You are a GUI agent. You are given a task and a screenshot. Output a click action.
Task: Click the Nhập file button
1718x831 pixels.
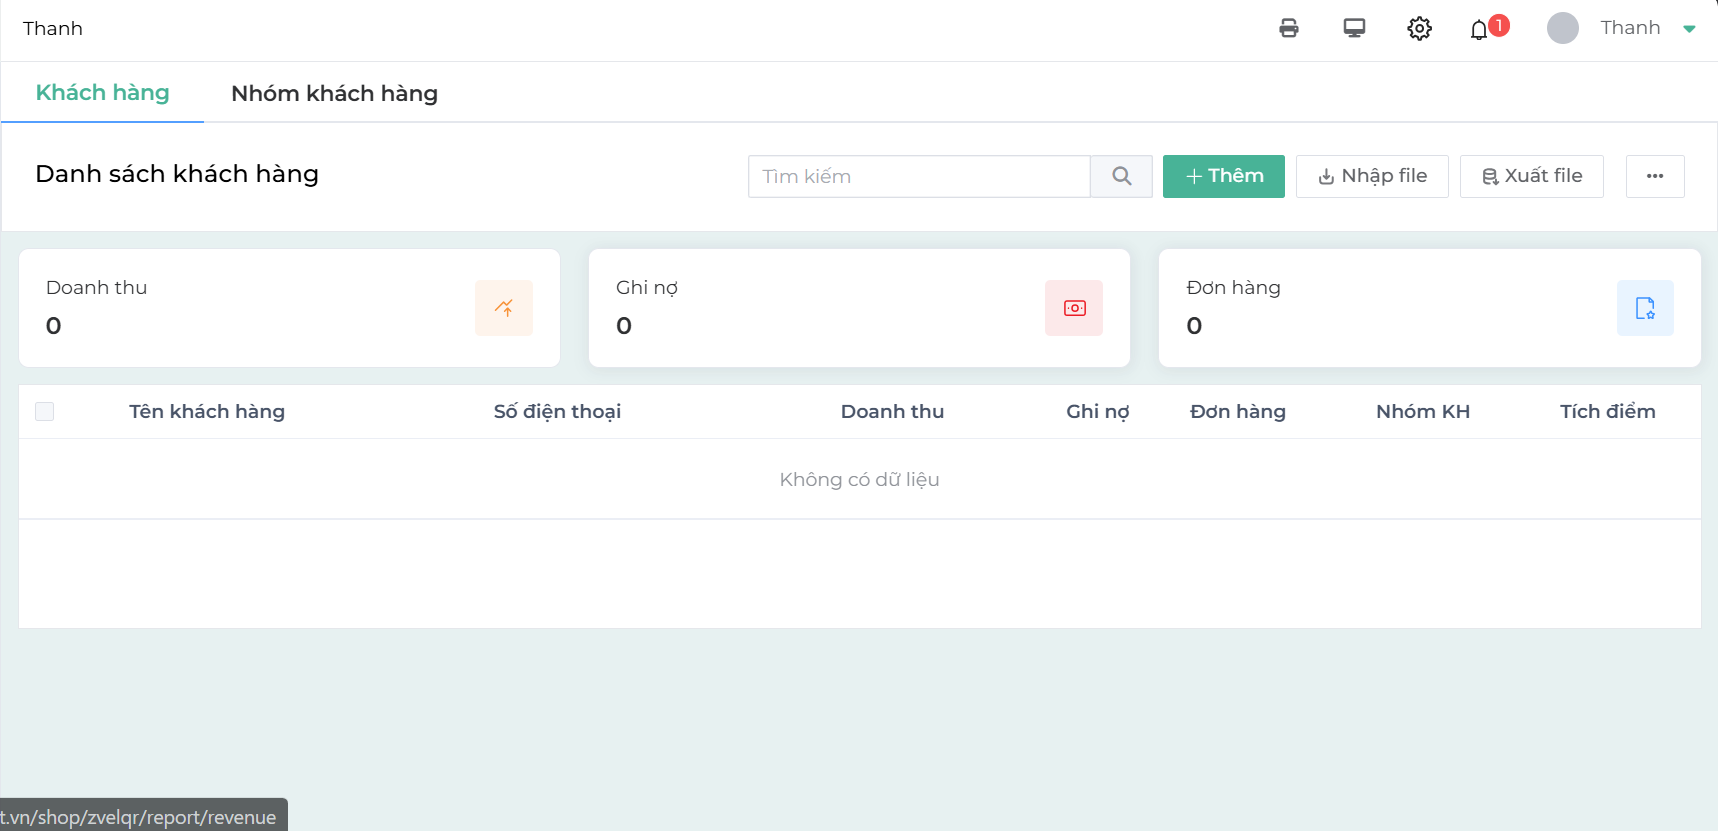(1372, 176)
